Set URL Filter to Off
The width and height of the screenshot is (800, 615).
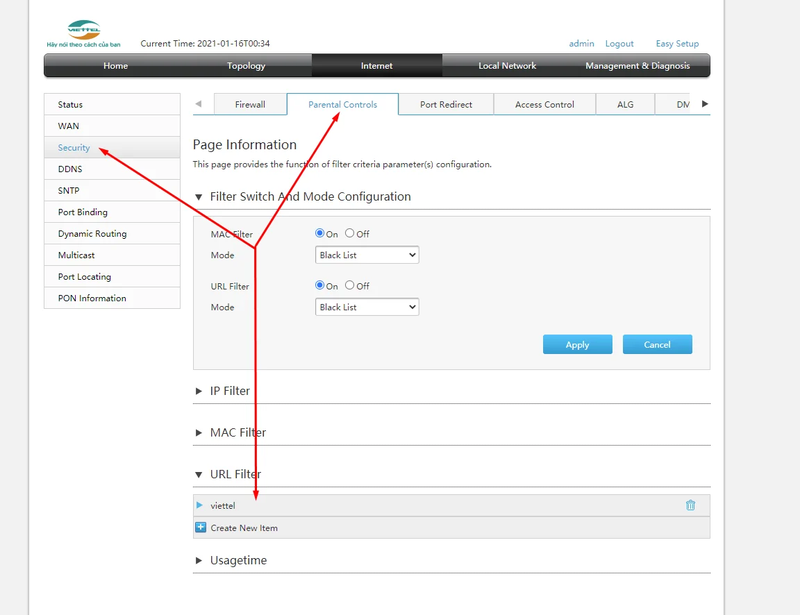click(349, 285)
